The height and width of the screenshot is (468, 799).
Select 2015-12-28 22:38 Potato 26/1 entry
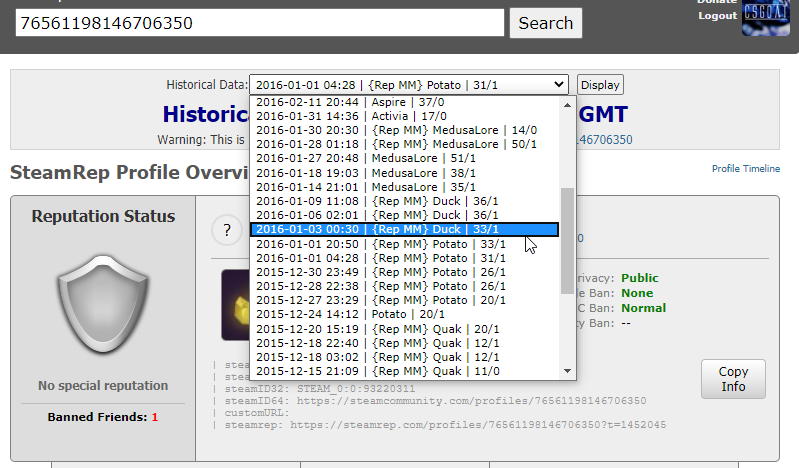pos(405,286)
